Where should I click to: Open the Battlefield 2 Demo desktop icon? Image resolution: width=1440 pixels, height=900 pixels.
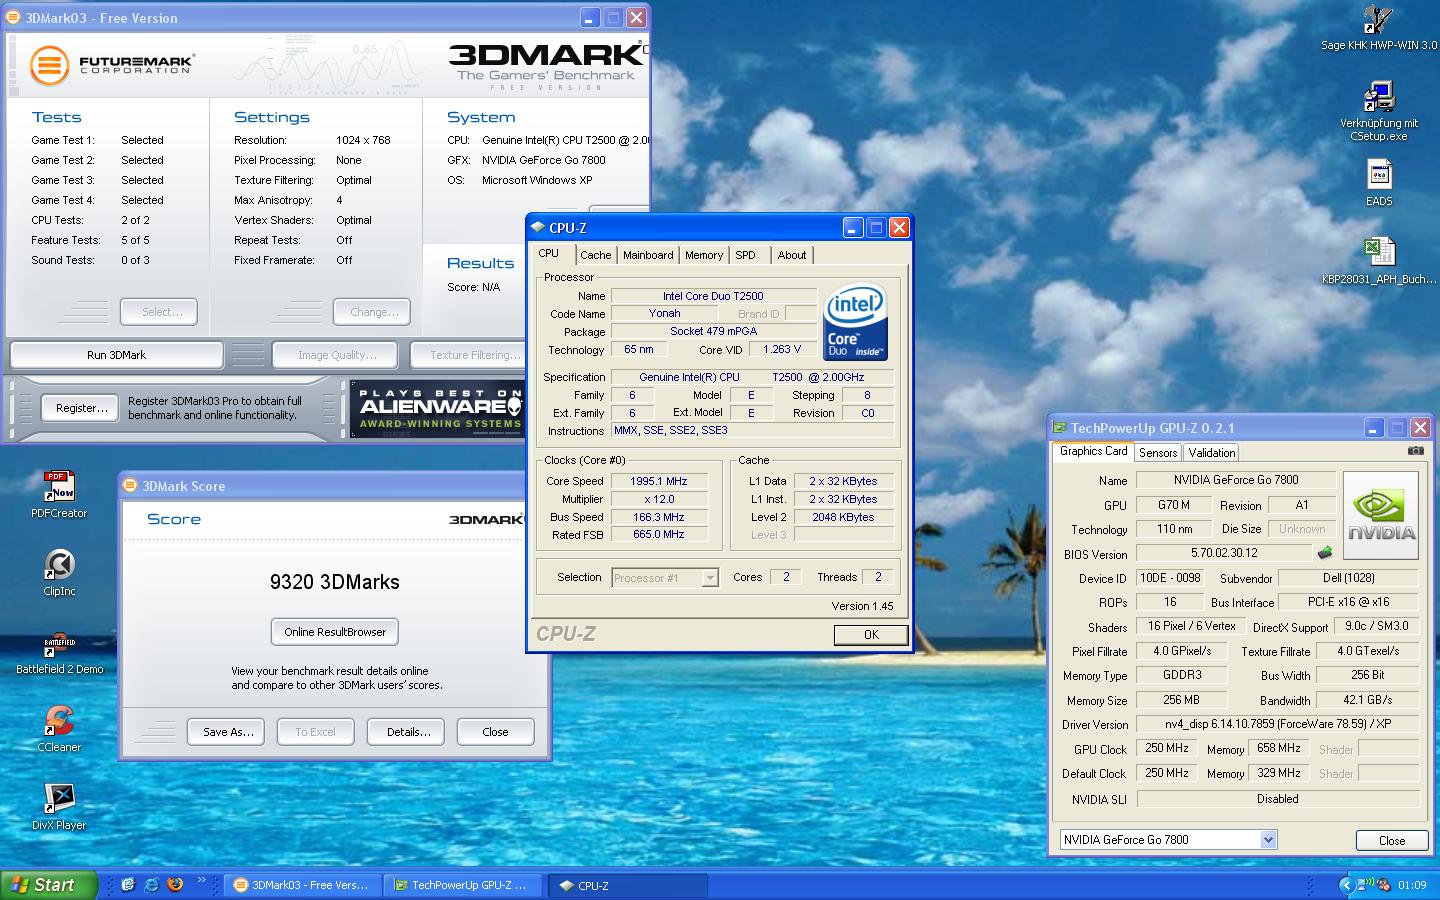(59, 643)
